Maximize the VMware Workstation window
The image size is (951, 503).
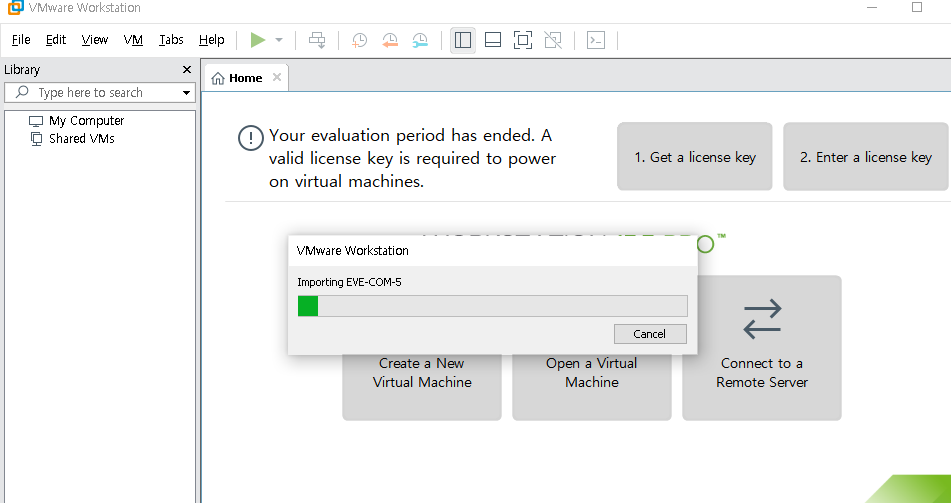coord(917,7)
